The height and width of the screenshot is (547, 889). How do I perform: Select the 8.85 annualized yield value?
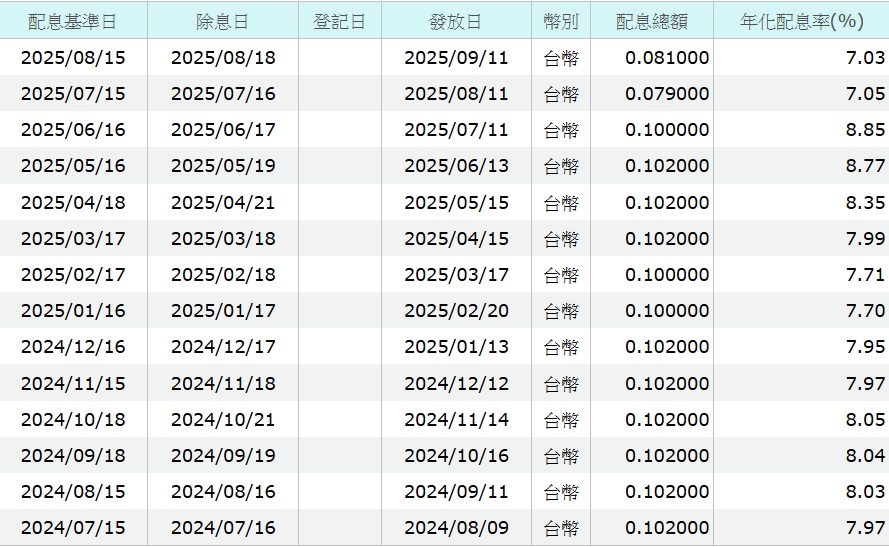[x=865, y=130]
